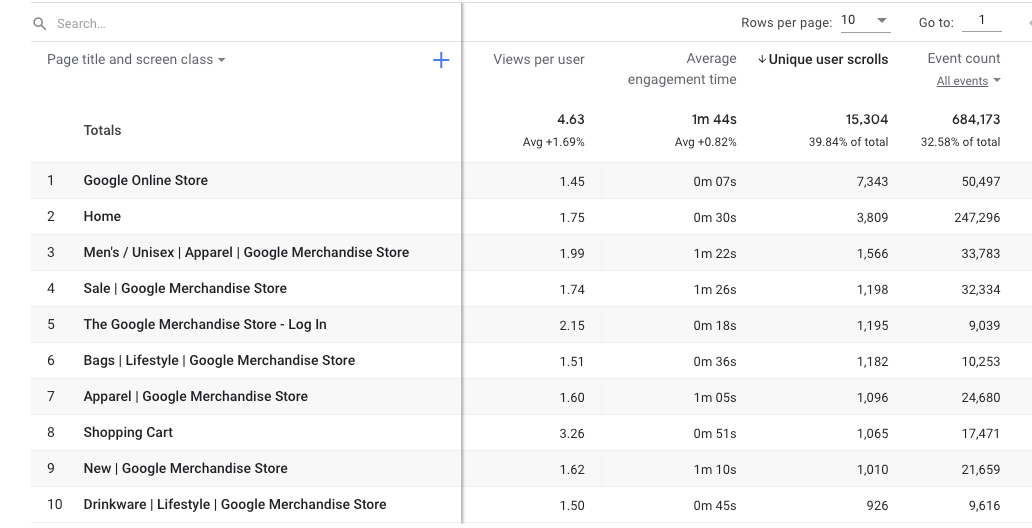Click the Unique user scrolls column header

point(828,59)
